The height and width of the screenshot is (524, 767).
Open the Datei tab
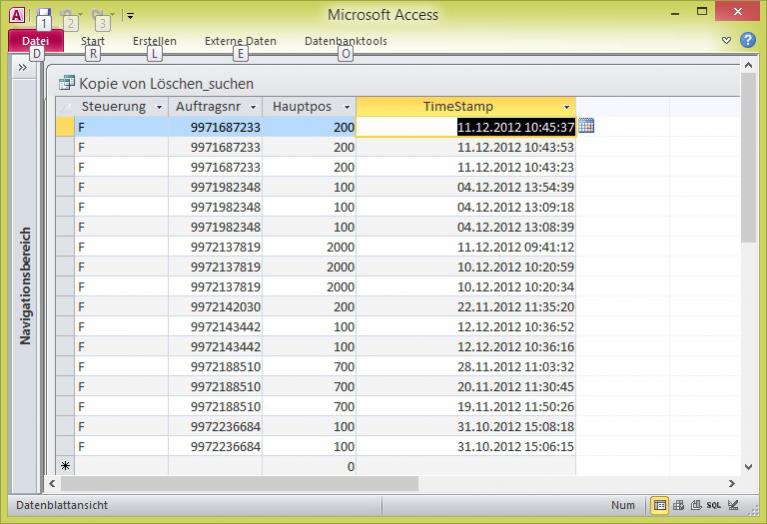36,41
